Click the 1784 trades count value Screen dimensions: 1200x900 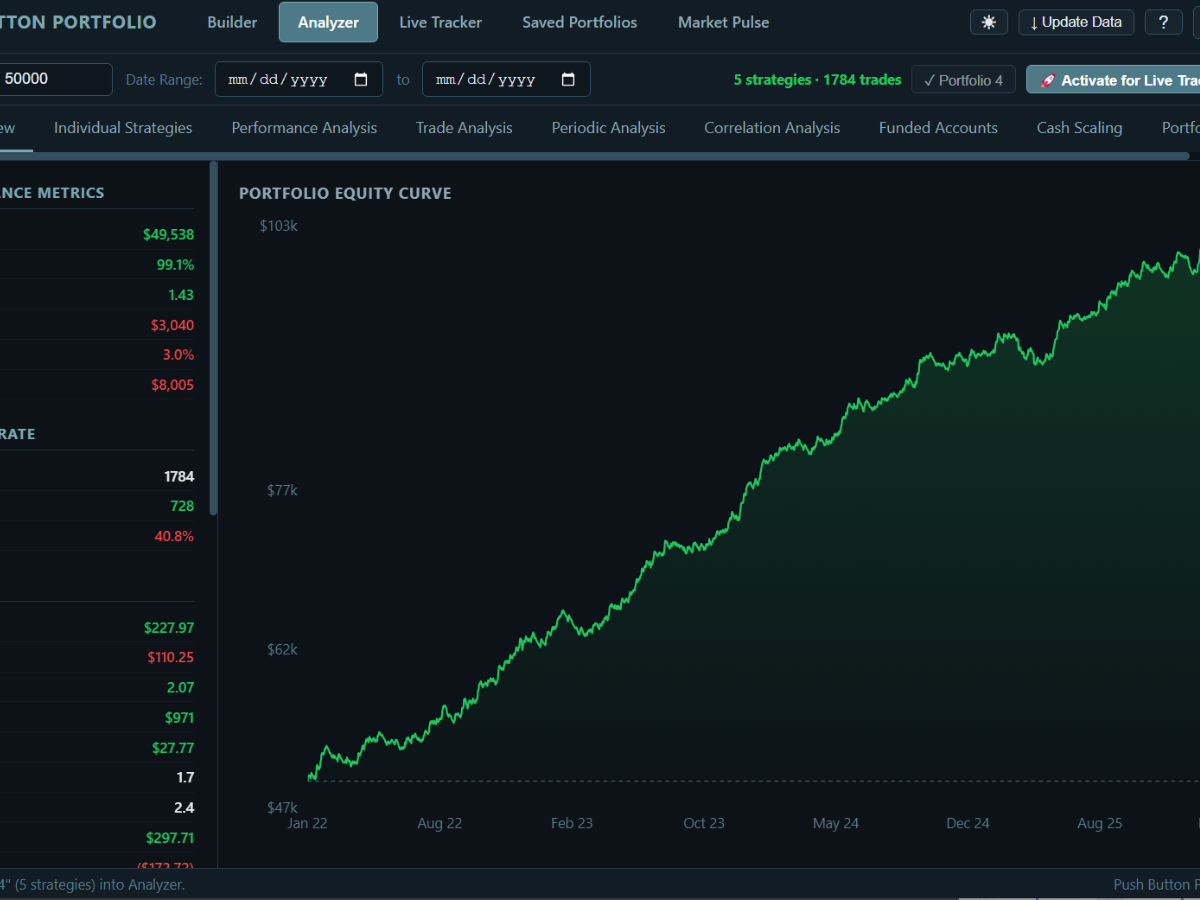tap(179, 477)
